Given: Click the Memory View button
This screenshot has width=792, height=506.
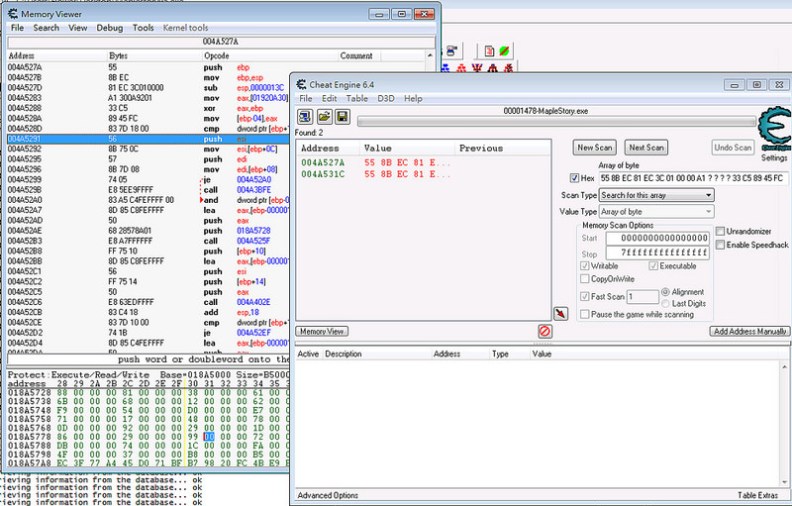Looking at the screenshot, I should coord(322,331).
